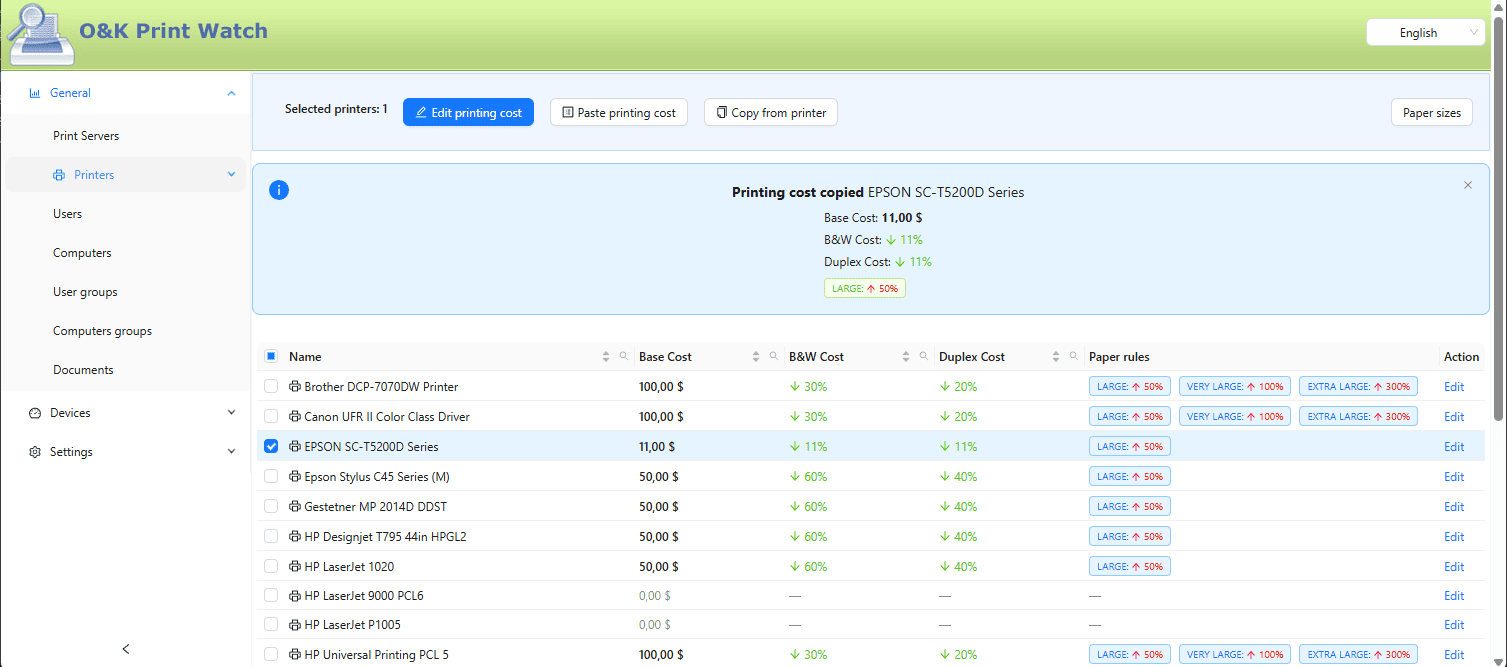Click Edit for the Brother DCP-7070DW row
Screen dimensions: 1507x667
(x=1454, y=387)
